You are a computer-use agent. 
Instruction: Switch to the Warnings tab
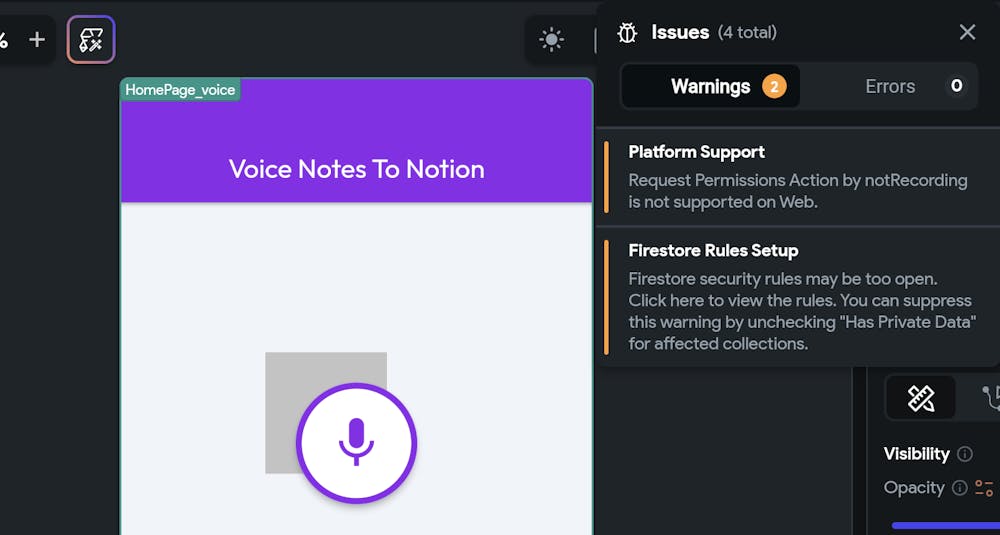pyautogui.click(x=710, y=86)
